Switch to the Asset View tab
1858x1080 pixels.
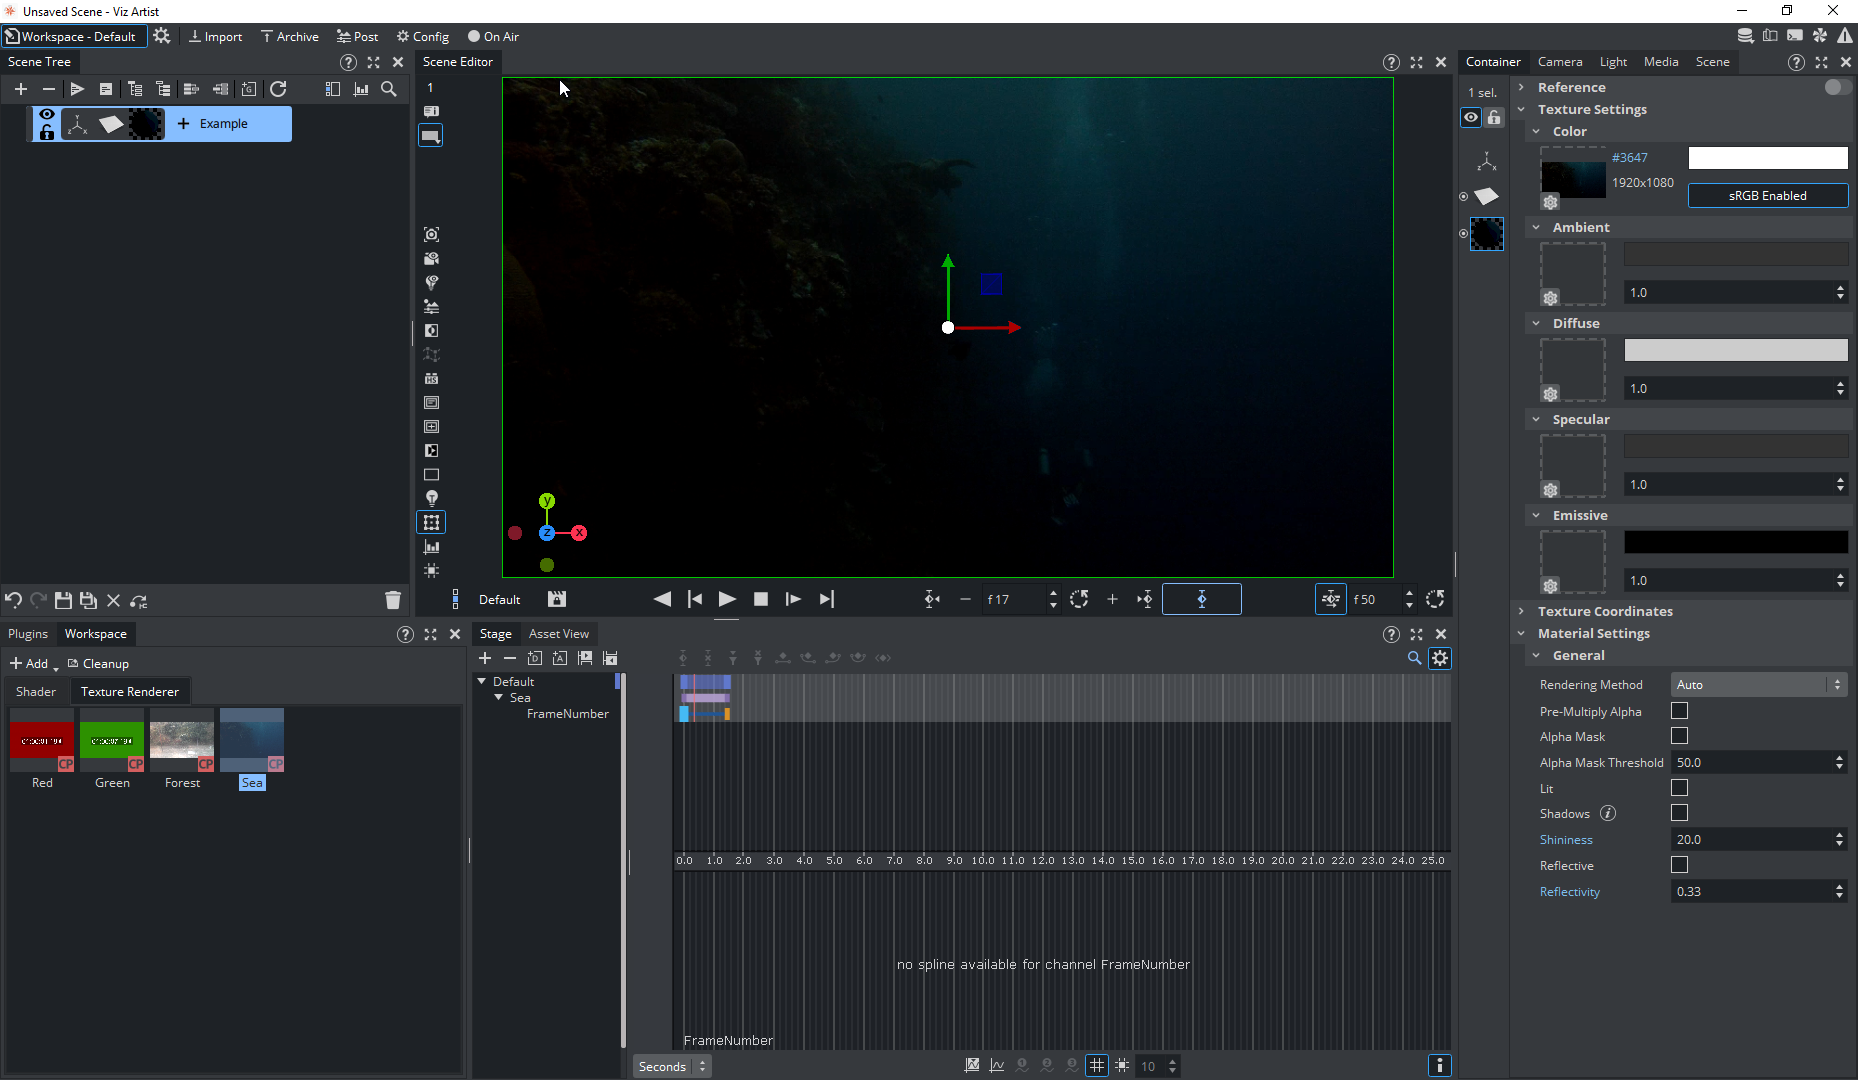pyautogui.click(x=558, y=634)
